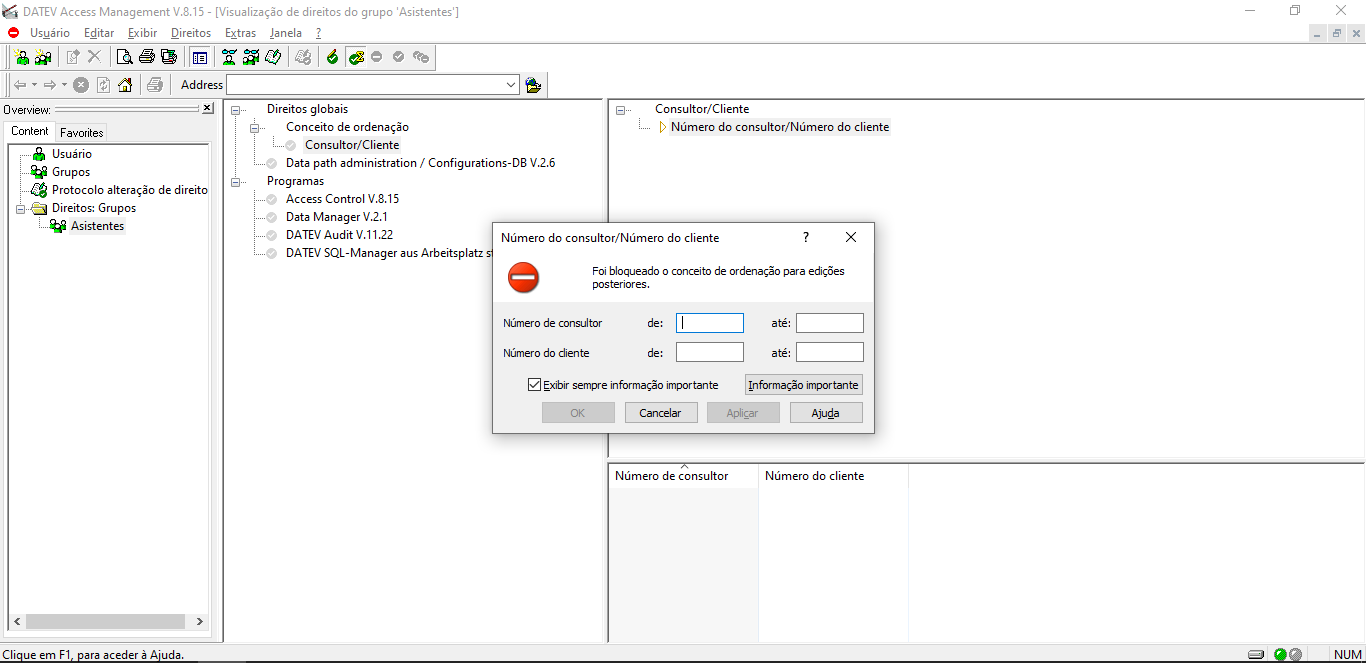Collapse the Conceito de ordenação node
The width and height of the screenshot is (1366, 663).
[x=255, y=128]
